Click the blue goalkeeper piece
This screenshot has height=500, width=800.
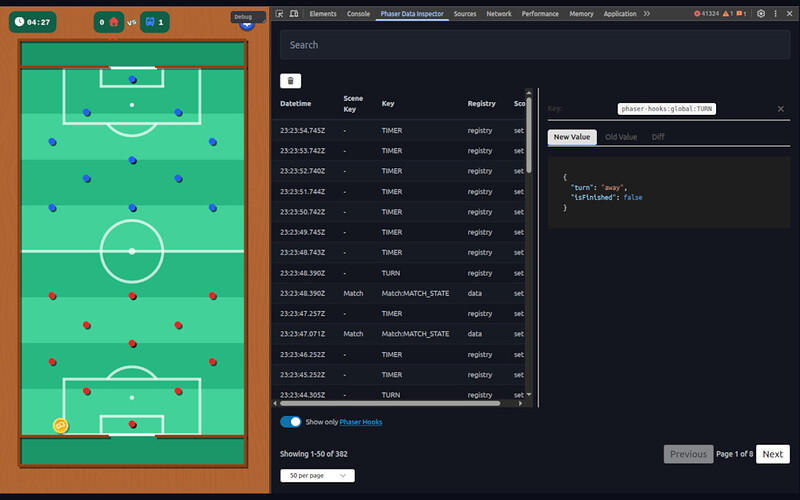(x=132, y=80)
